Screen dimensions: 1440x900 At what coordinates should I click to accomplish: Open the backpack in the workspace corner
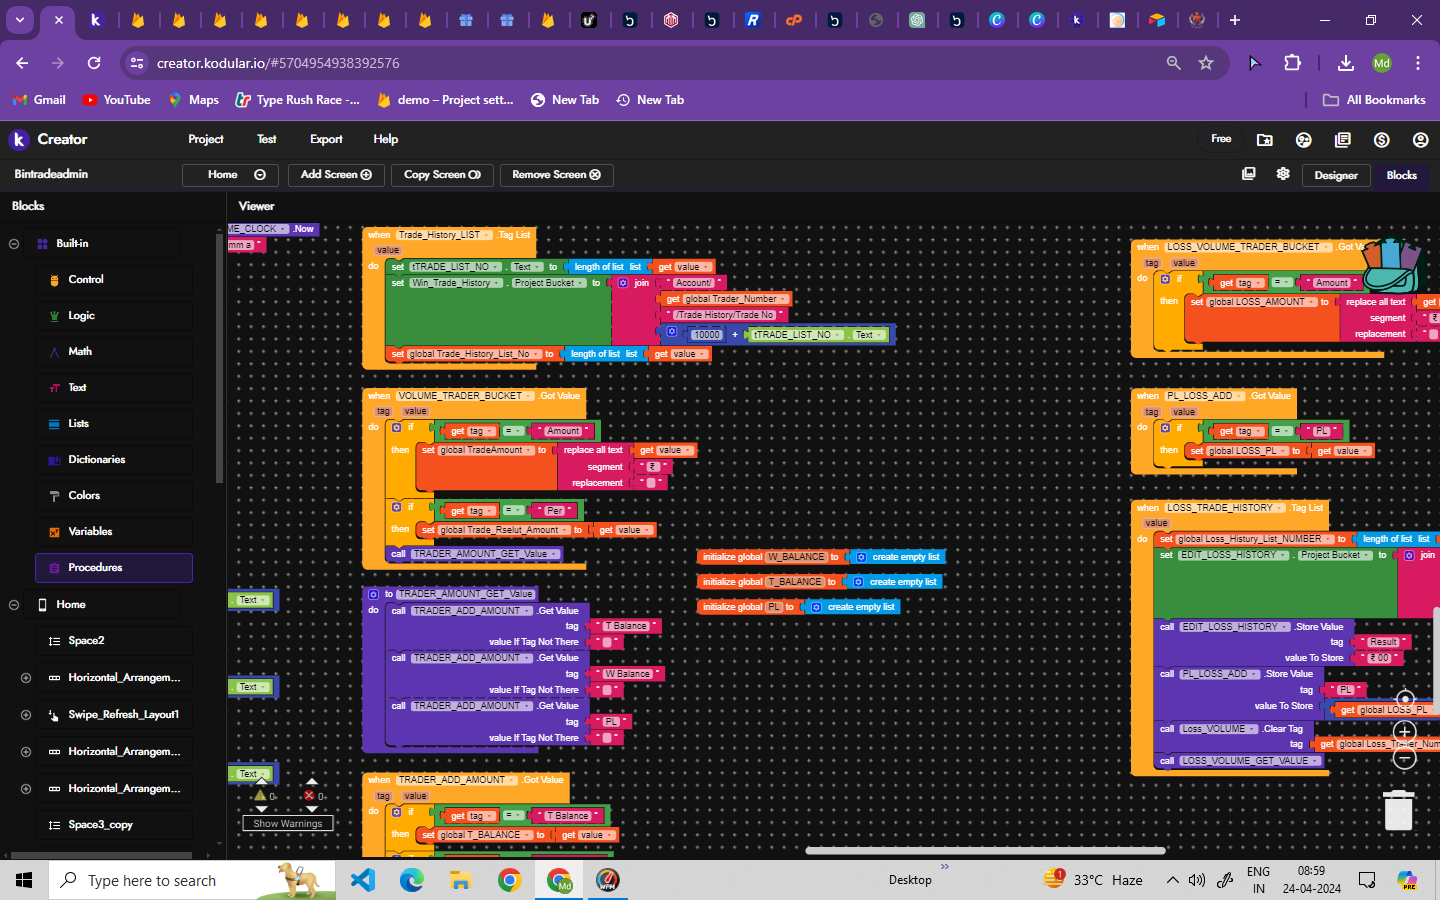1390,265
